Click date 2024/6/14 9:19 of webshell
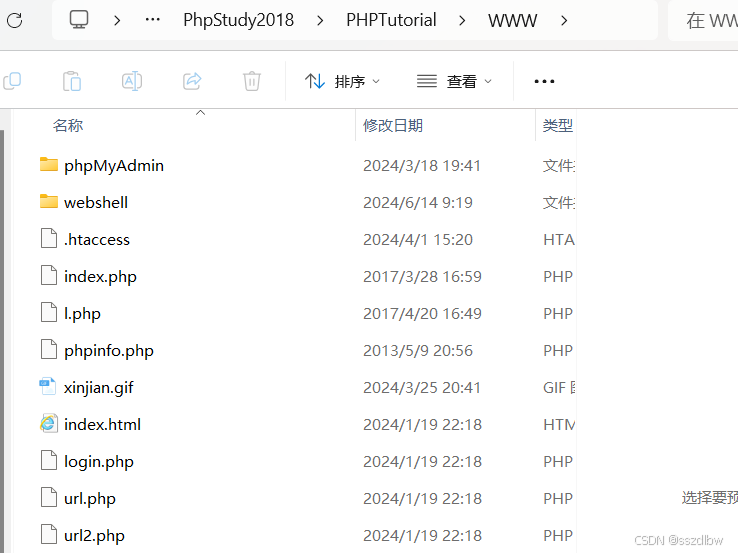The height and width of the screenshot is (553, 738). click(x=417, y=202)
